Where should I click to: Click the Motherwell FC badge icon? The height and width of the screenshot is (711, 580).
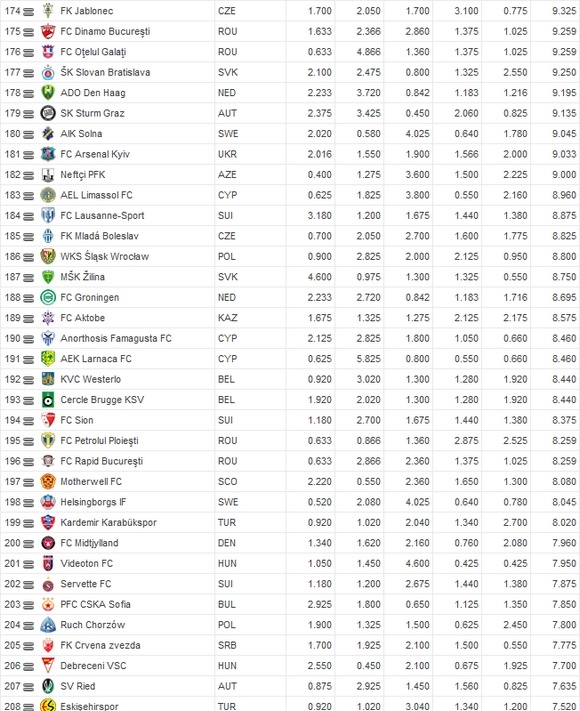(x=48, y=482)
